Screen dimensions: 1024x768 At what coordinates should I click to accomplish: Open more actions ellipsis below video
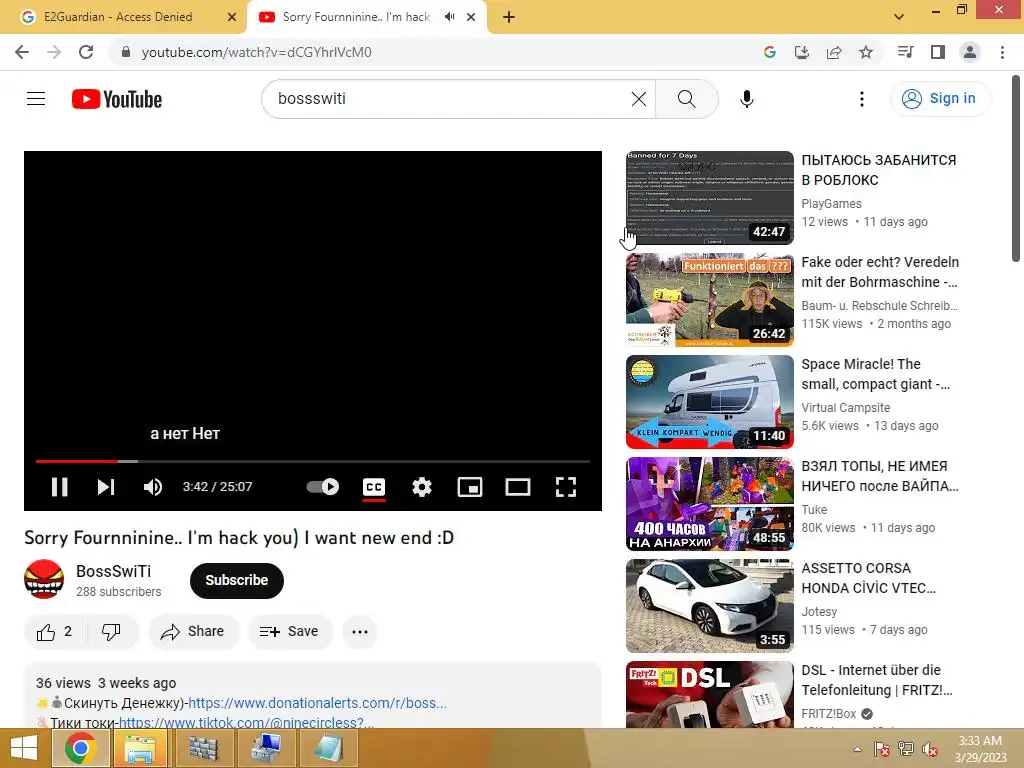(360, 632)
